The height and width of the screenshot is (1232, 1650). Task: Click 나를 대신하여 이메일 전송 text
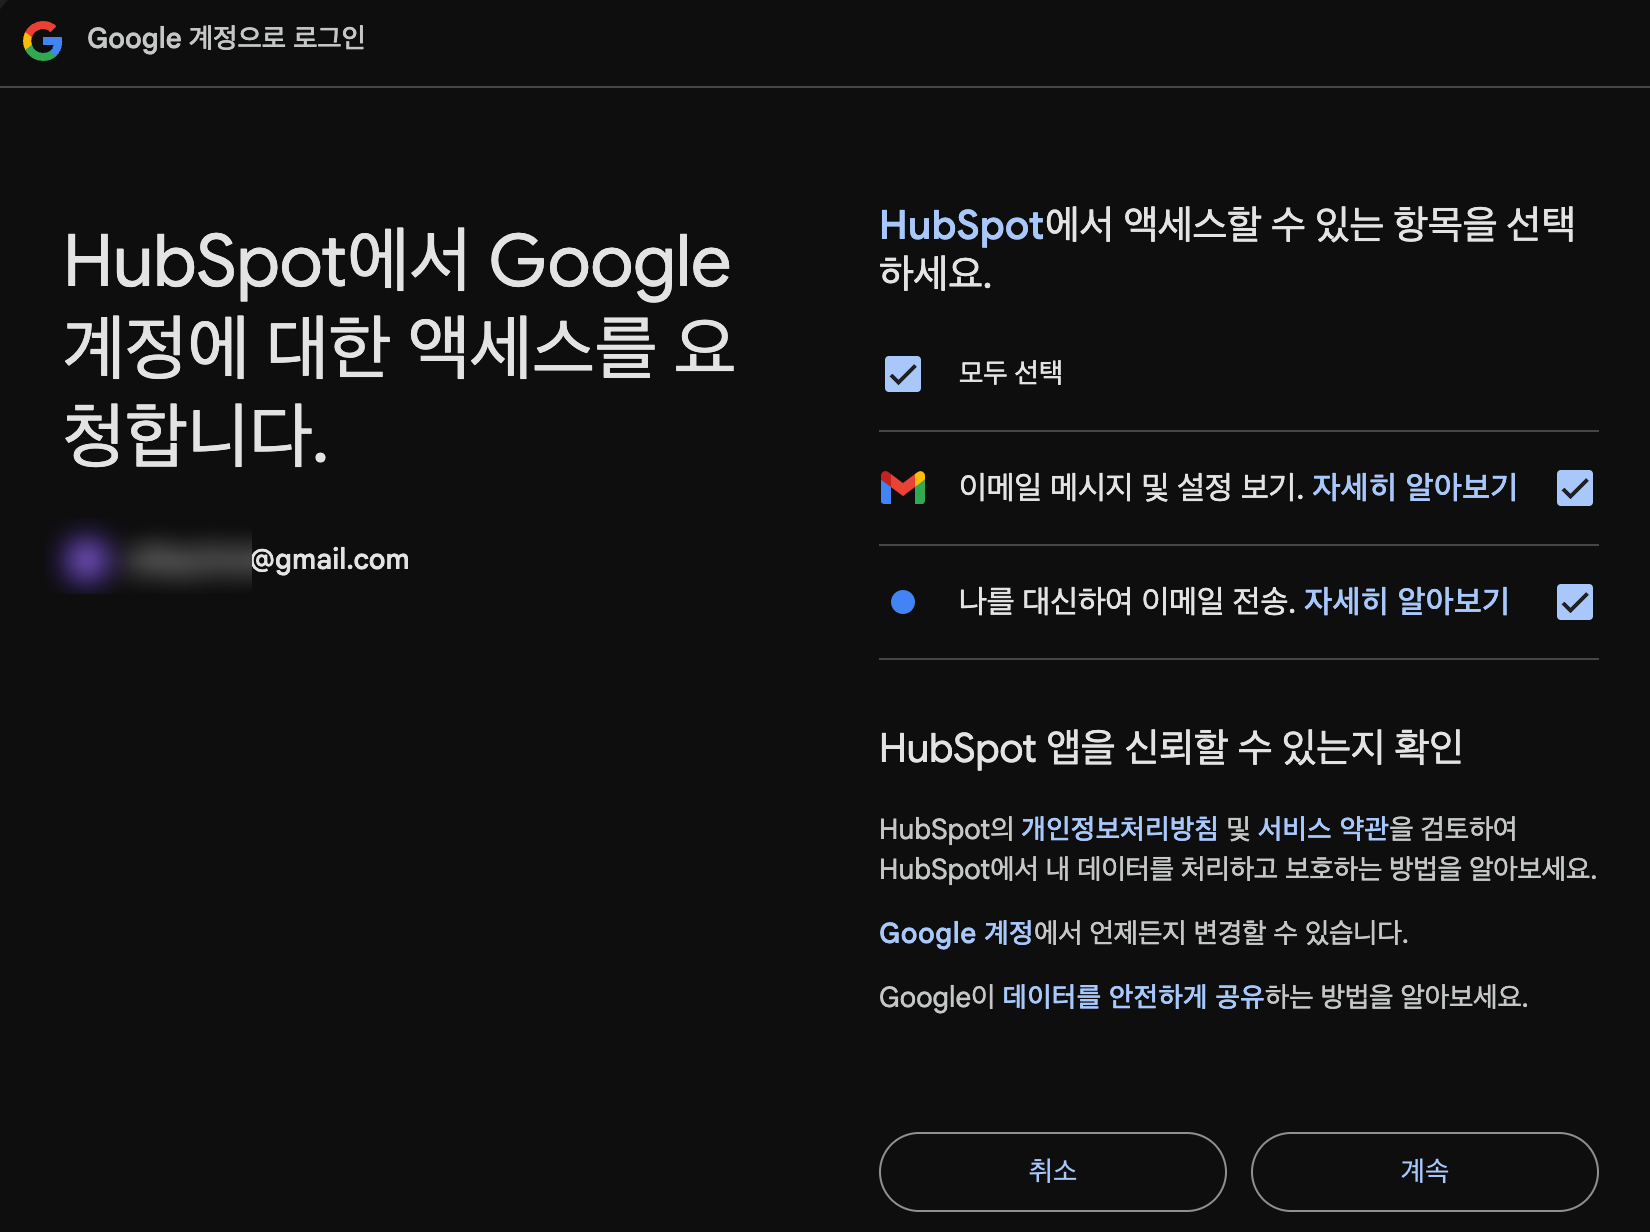[x=1127, y=602]
